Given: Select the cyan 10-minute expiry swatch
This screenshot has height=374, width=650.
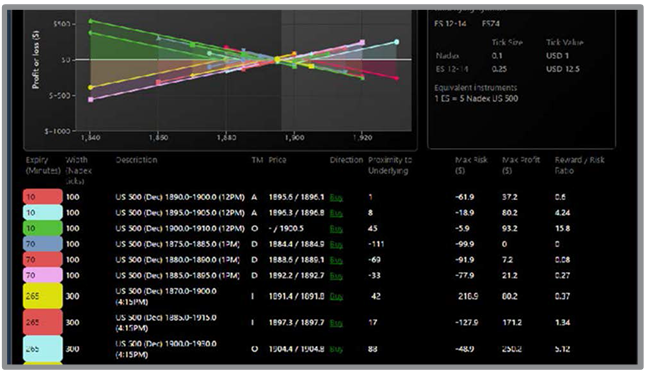Looking at the screenshot, I should [x=43, y=212].
